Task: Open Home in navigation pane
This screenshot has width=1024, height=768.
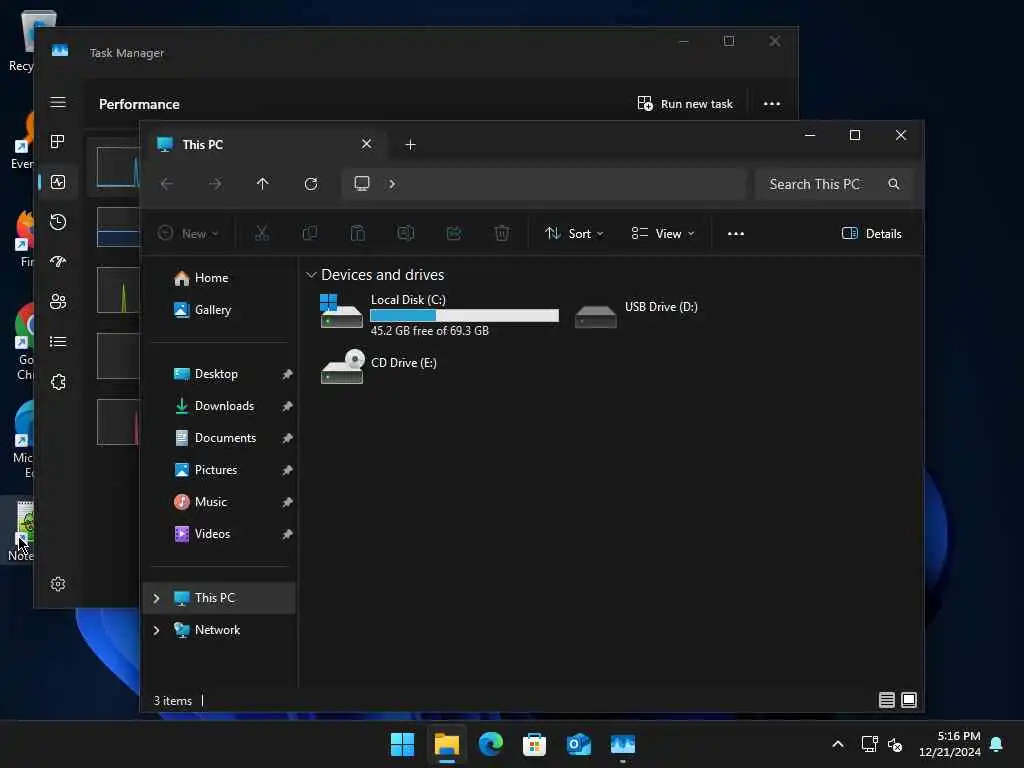Action: tap(218, 278)
